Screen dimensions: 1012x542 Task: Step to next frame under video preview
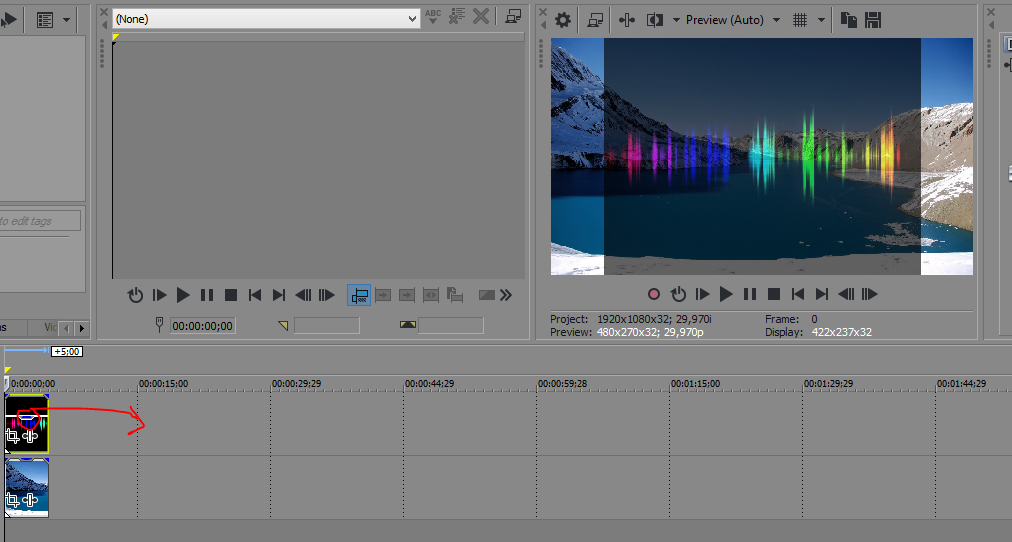tap(870, 294)
